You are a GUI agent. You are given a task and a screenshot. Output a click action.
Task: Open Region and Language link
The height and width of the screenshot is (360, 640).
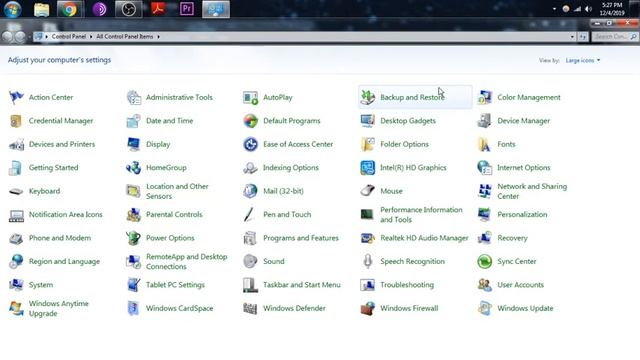[64, 262]
